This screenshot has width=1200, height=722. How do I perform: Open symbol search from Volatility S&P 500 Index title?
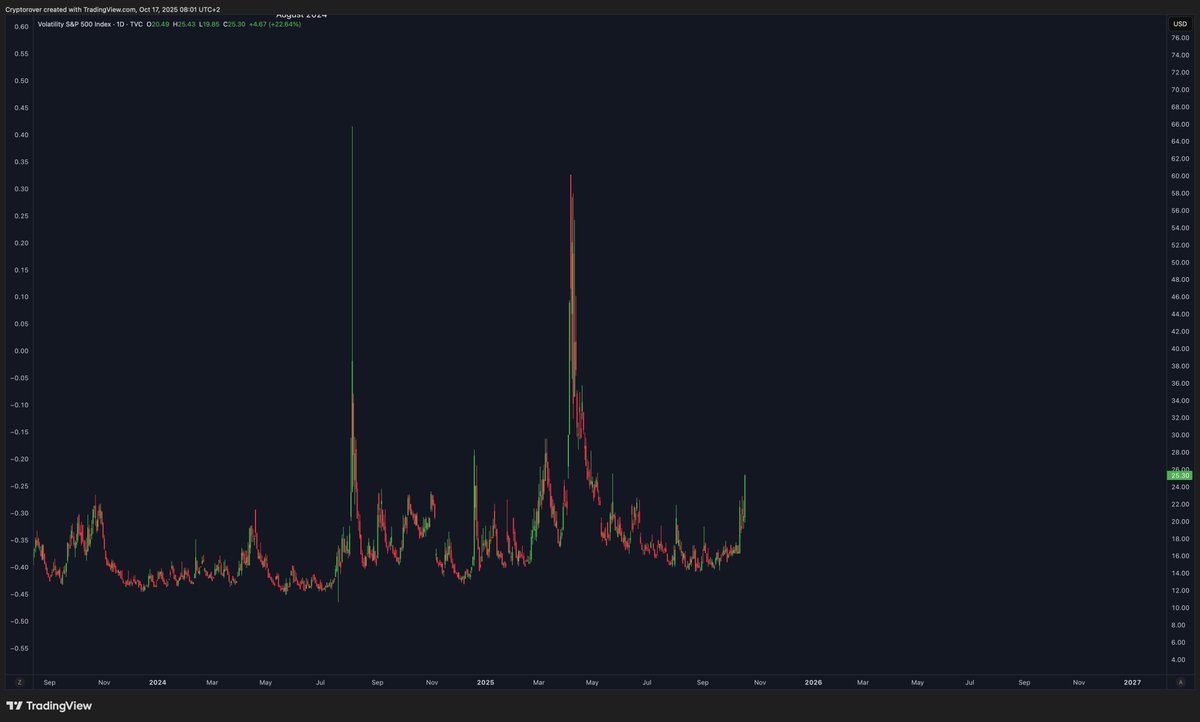(x=73, y=23)
